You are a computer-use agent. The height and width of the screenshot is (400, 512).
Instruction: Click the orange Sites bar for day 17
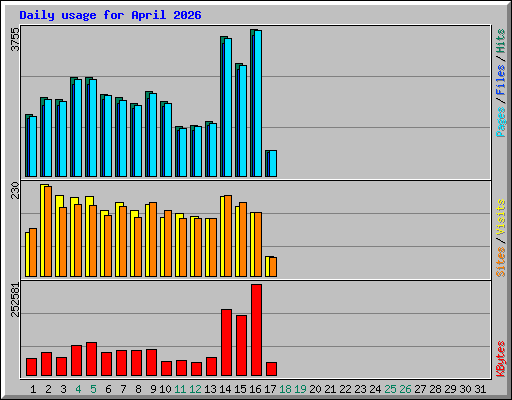273,267
